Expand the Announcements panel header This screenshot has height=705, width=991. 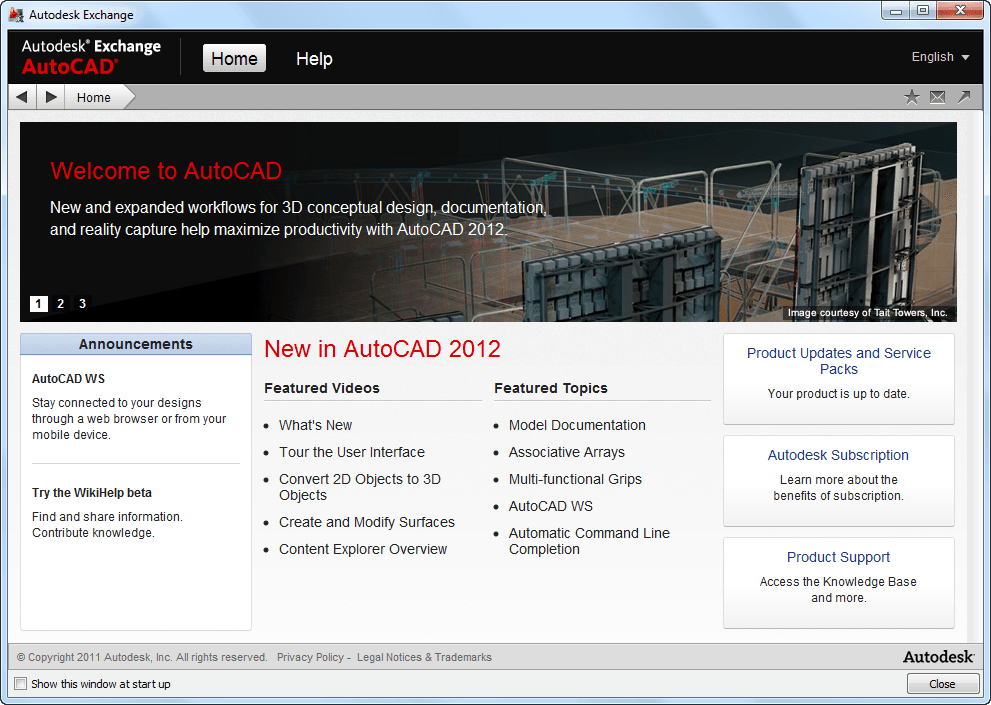(135, 344)
